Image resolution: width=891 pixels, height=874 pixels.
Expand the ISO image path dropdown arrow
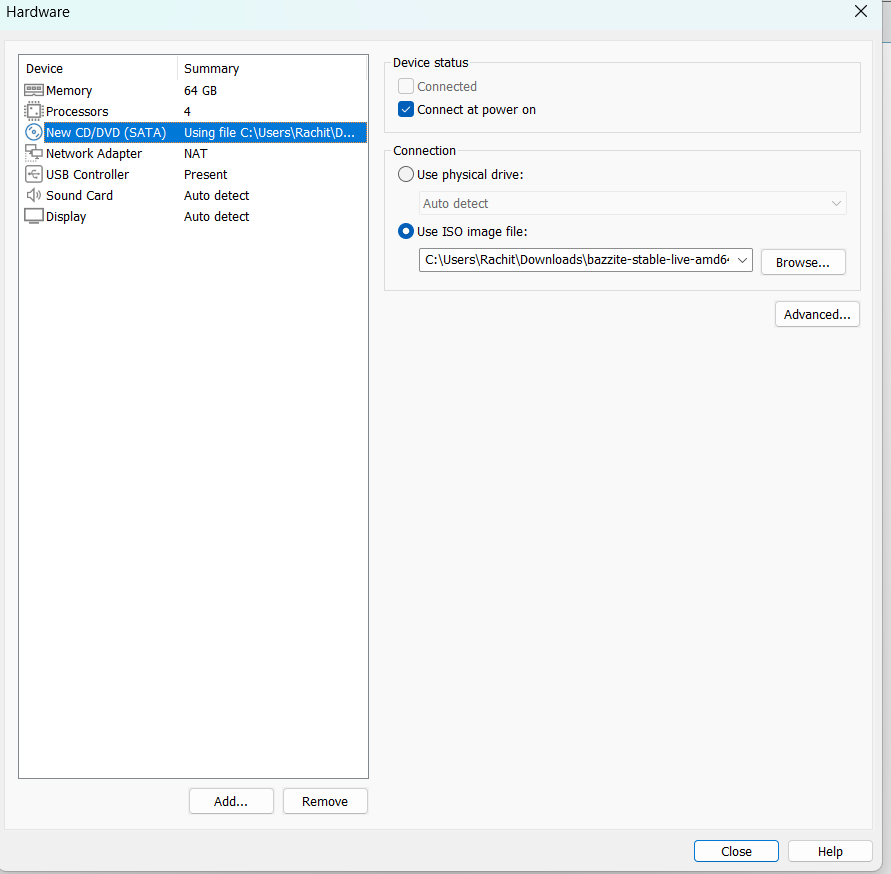coord(742,260)
